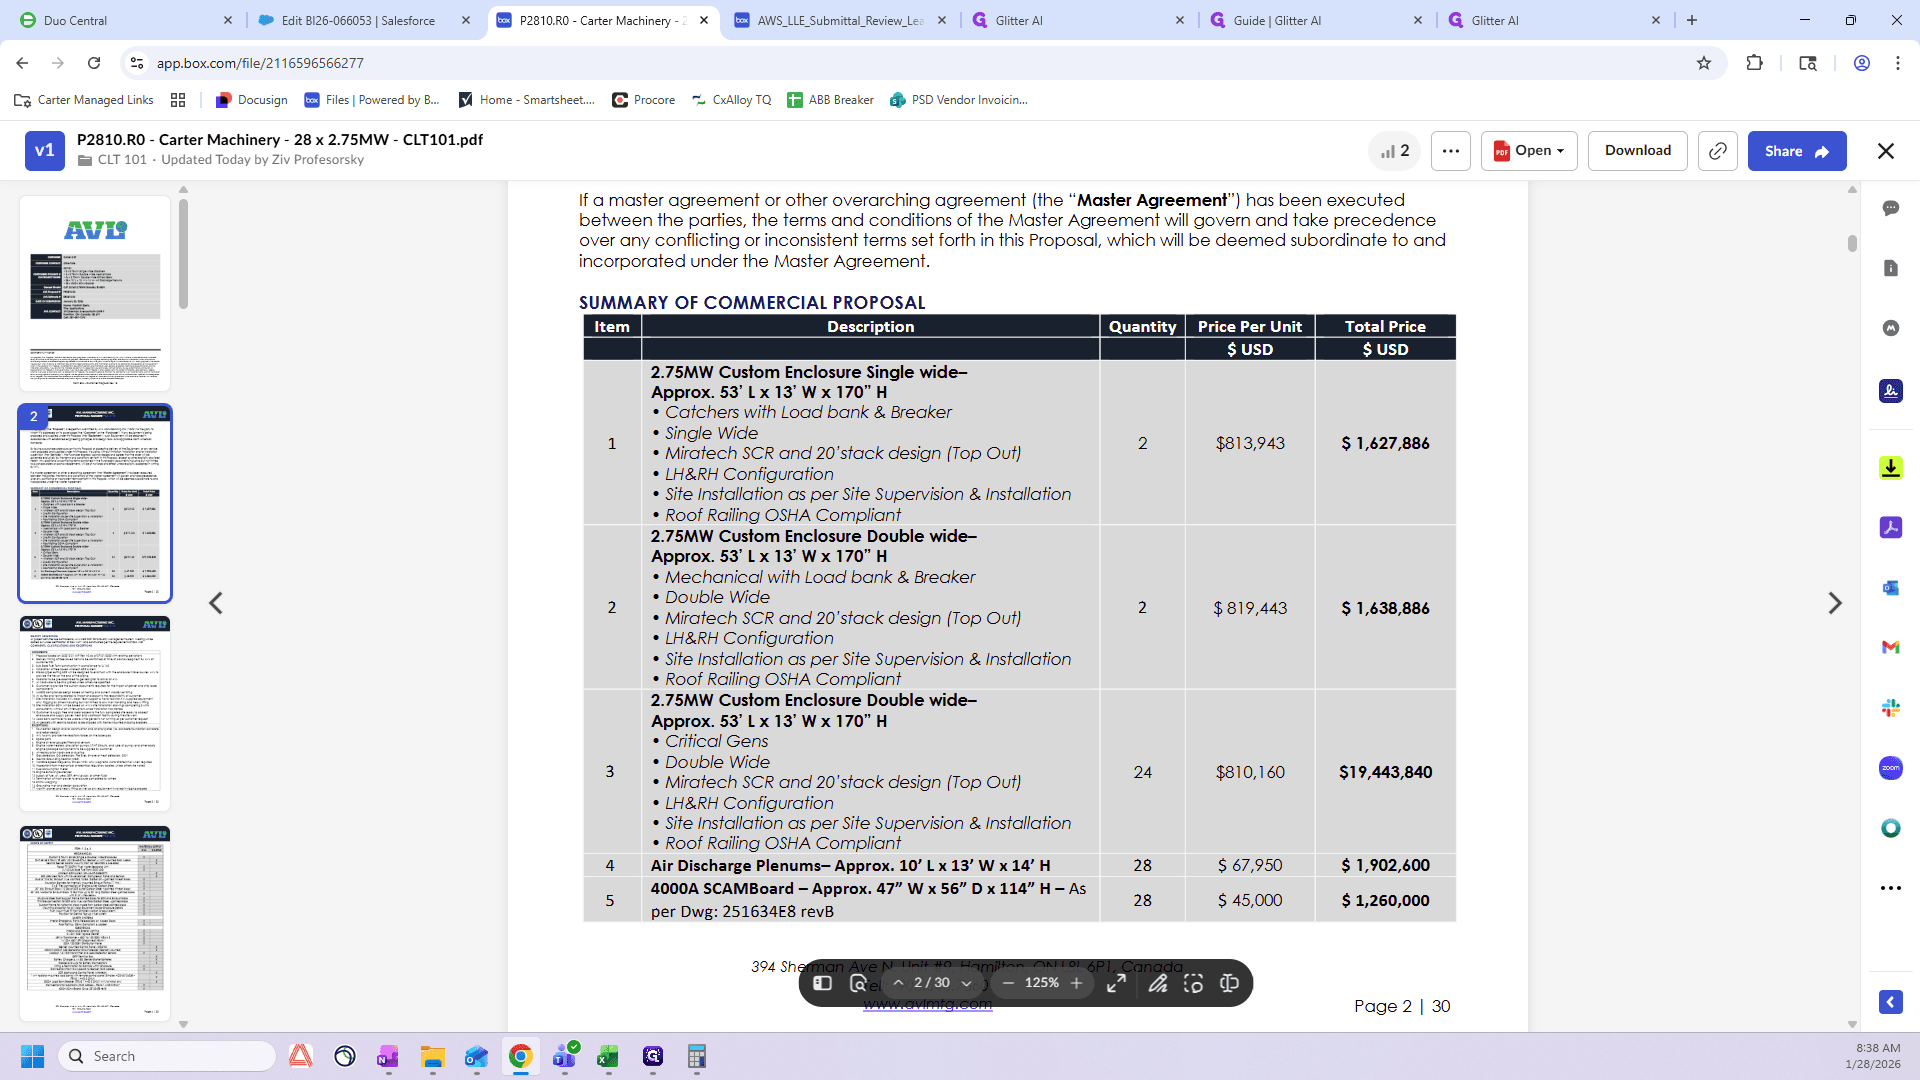Open the Zoom integration icon
Screen dimensions: 1920x1080
(1890, 768)
